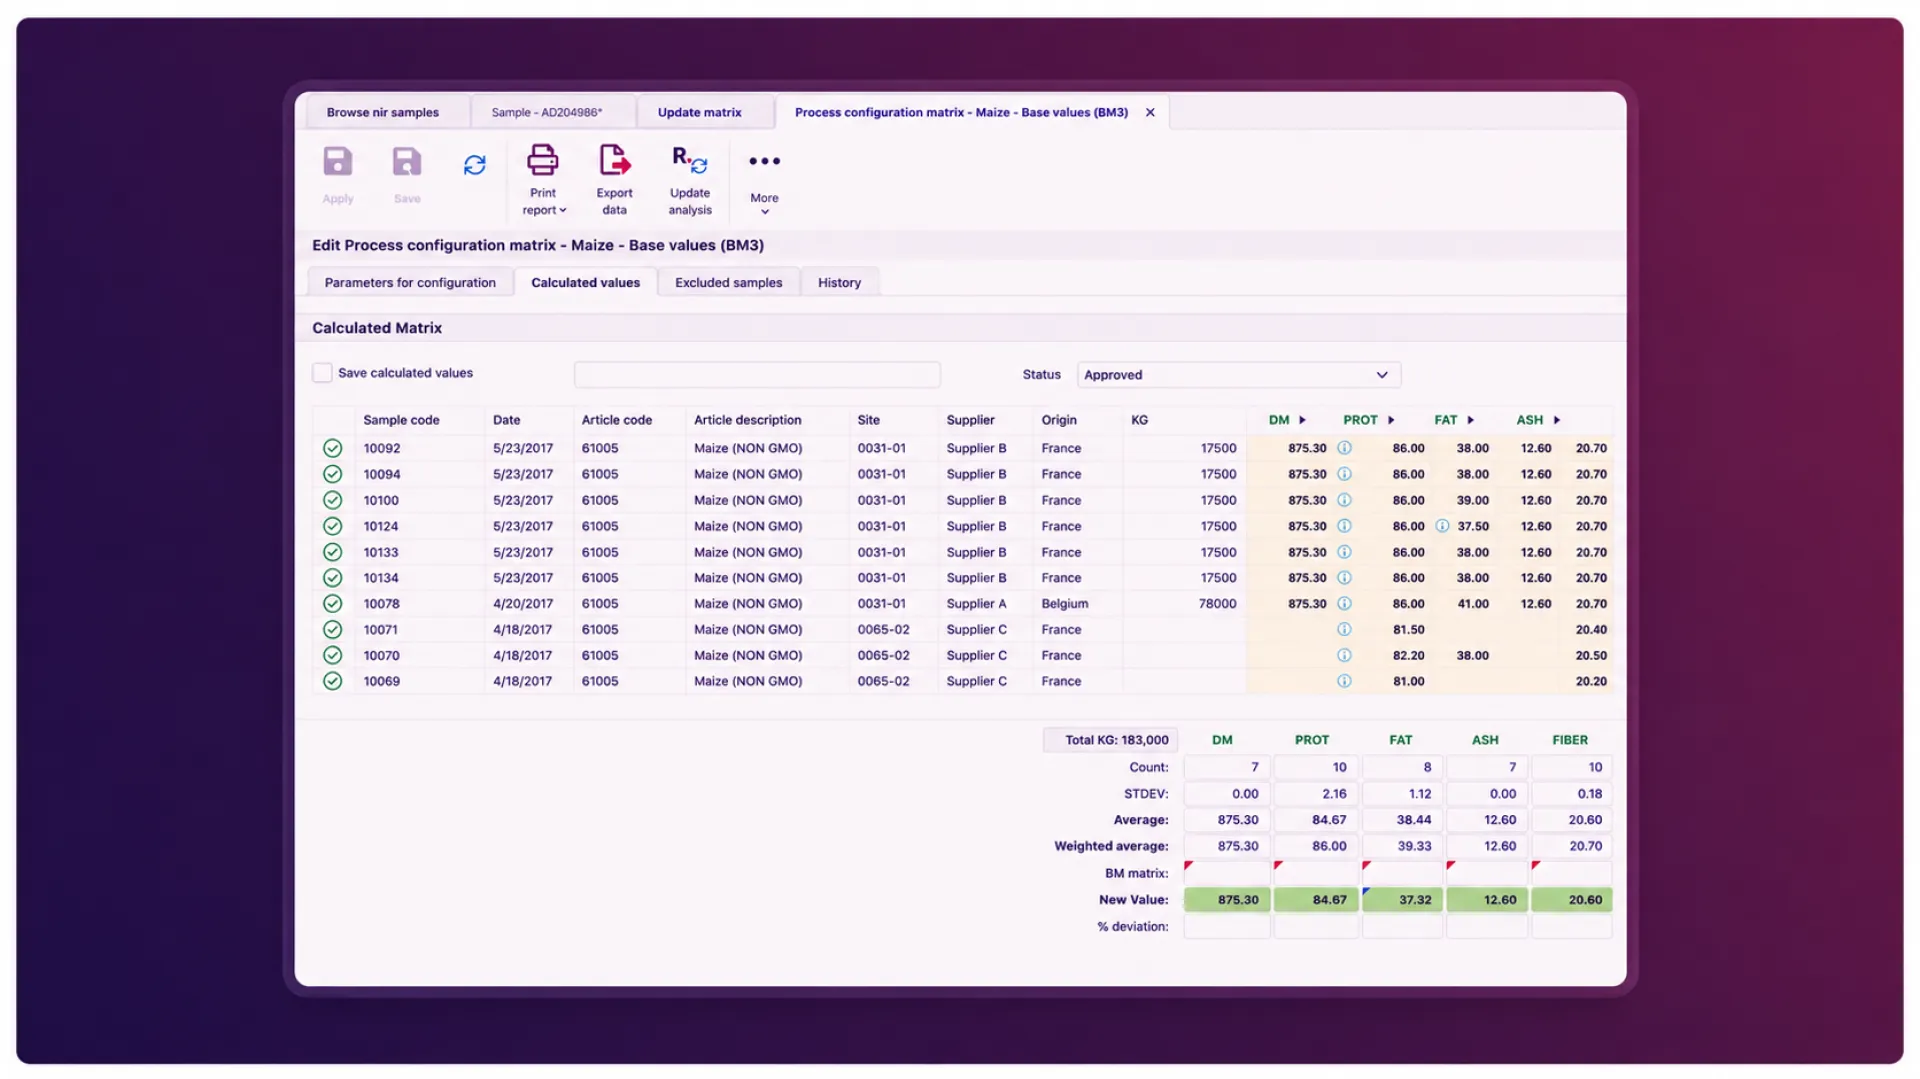Viewport: 1920px width, 1079px height.
Task: Expand the FAT column arrow
Action: click(1470, 421)
